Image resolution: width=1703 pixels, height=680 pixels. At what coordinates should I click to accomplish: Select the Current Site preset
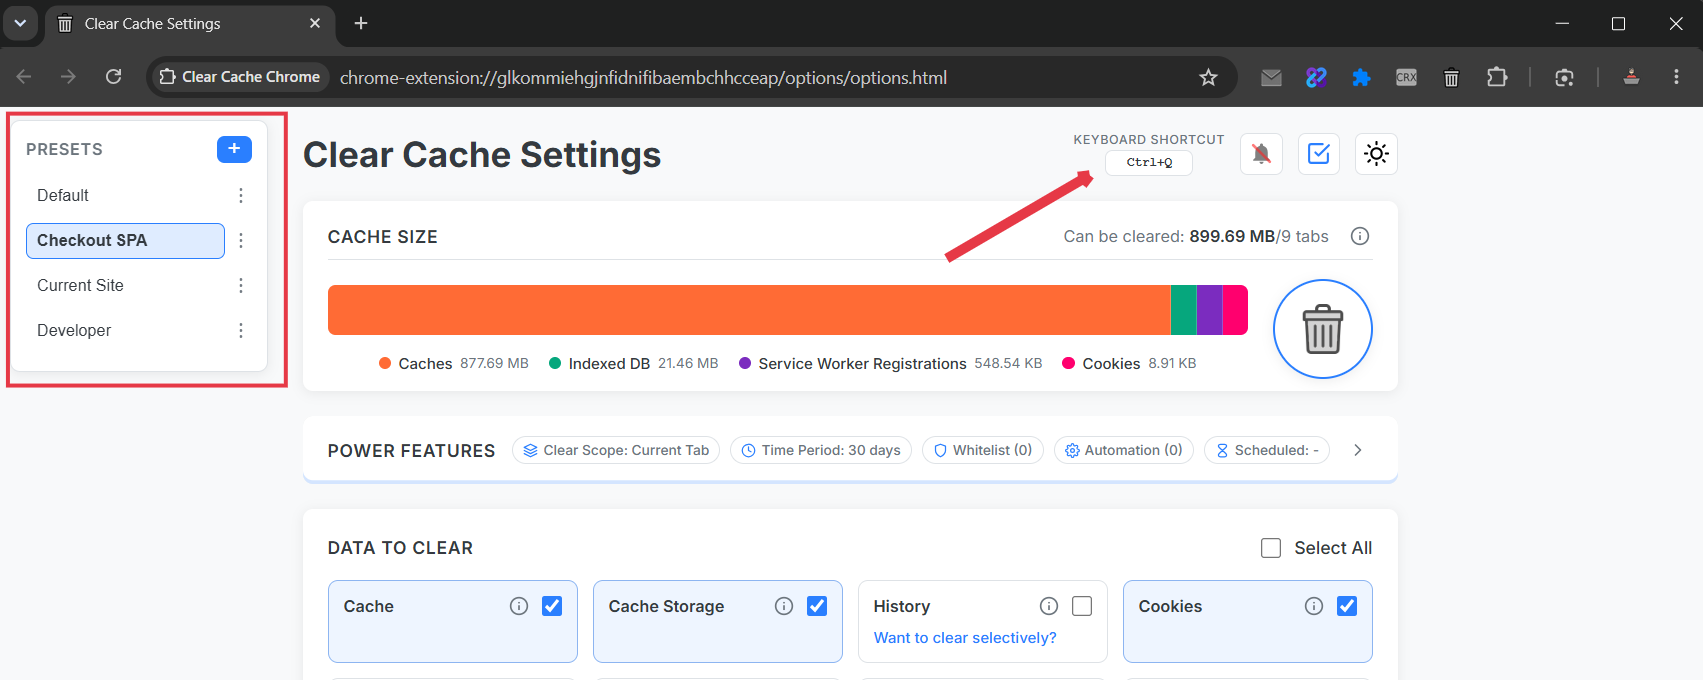click(125, 286)
